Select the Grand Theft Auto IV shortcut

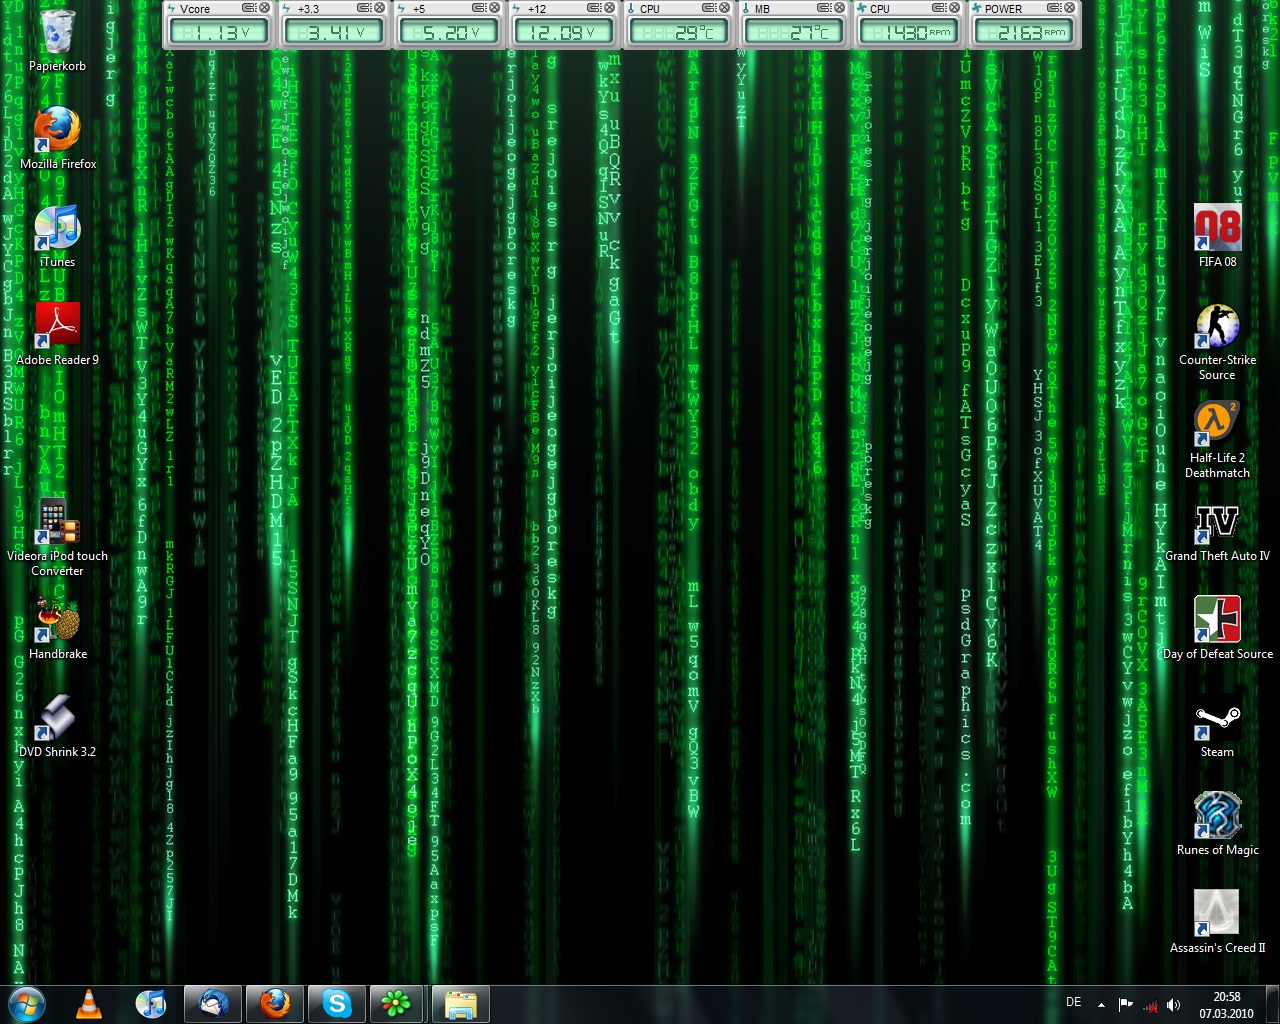pyautogui.click(x=1217, y=530)
